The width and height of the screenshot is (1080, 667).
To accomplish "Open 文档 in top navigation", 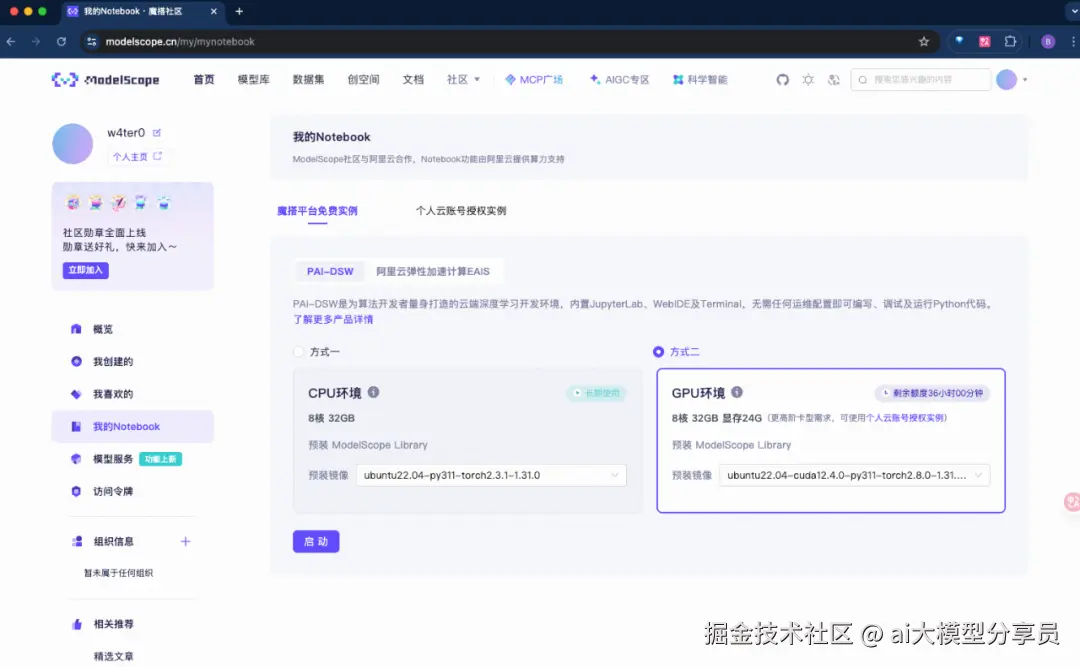I will (x=413, y=80).
